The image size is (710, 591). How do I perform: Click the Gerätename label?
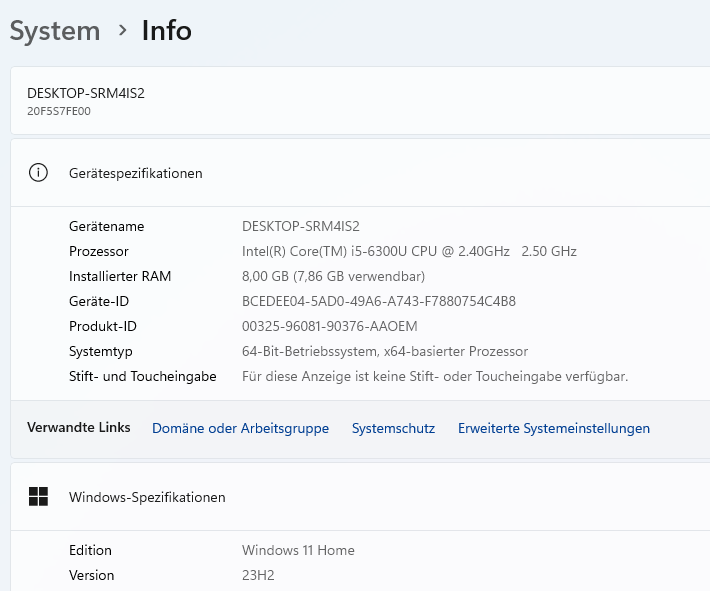coord(106,226)
